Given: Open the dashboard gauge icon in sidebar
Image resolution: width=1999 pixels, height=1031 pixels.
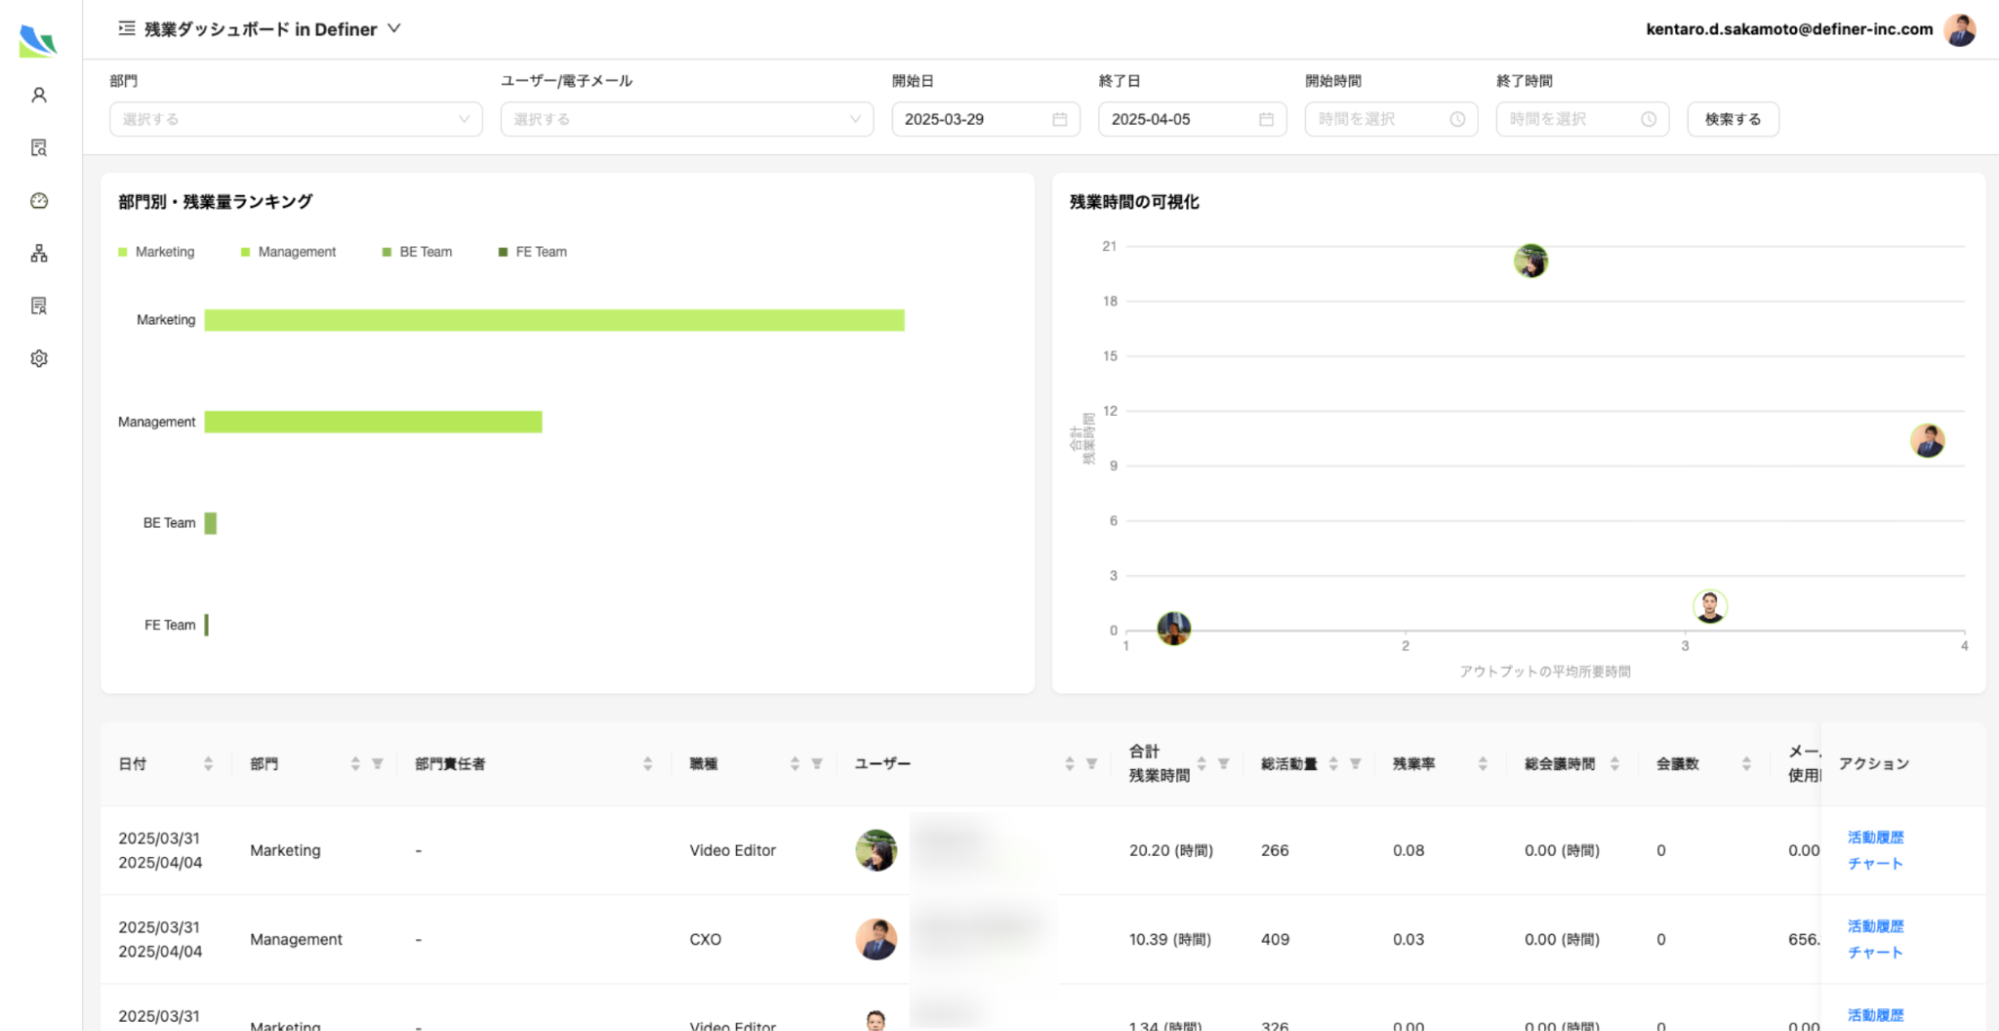Looking at the screenshot, I should [x=38, y=200].
